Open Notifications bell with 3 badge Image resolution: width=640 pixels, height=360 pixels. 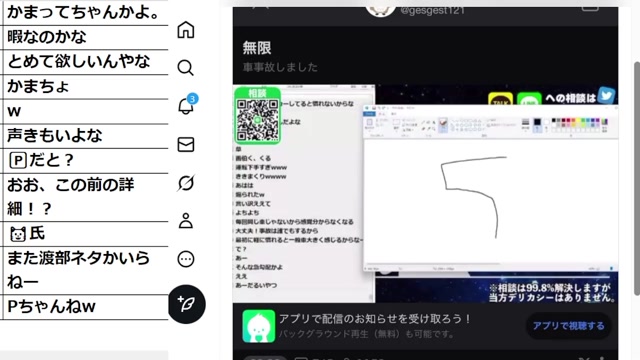coord(187,104)
